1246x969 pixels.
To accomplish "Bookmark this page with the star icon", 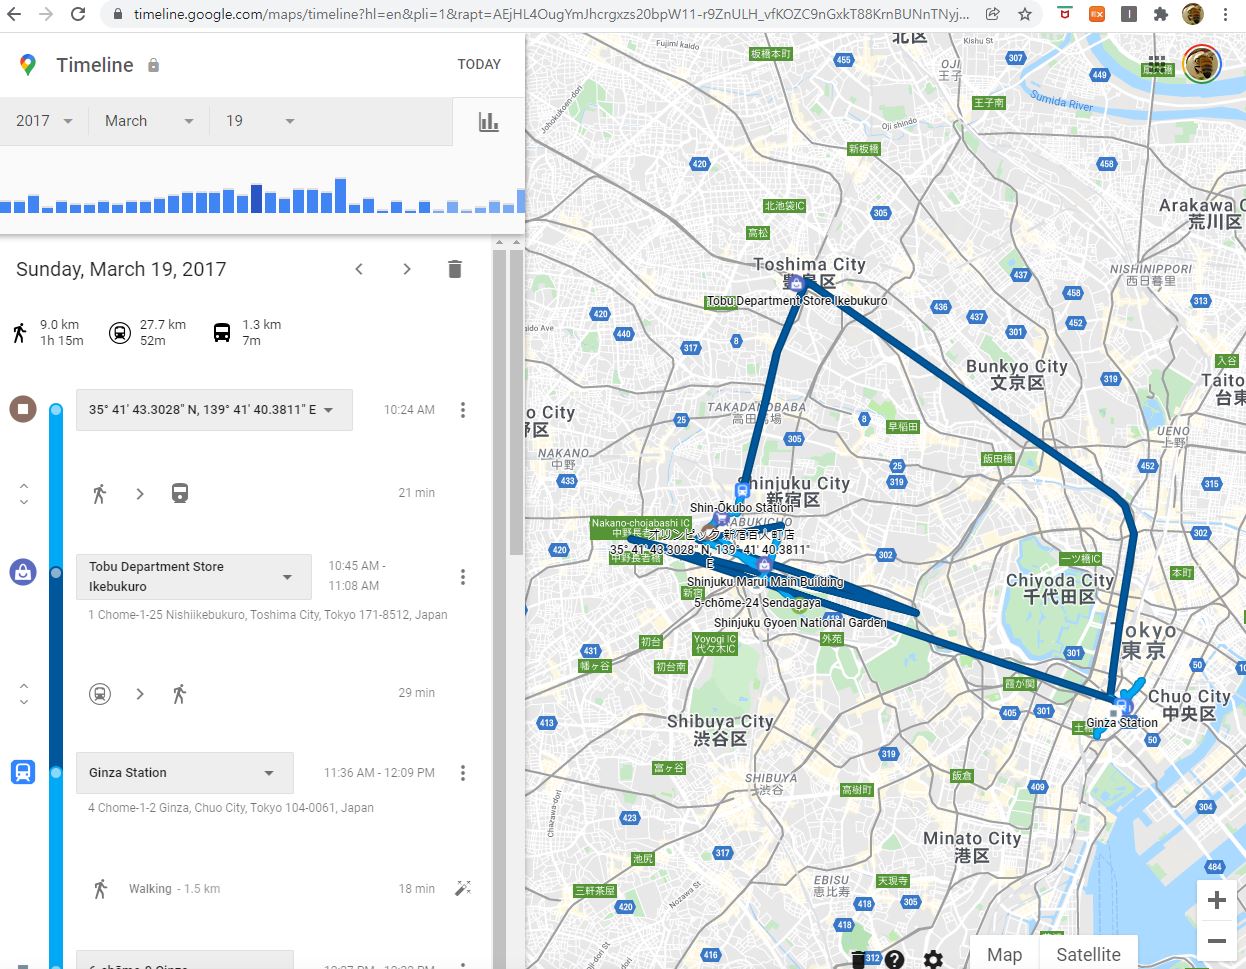I will point(1025,15).
